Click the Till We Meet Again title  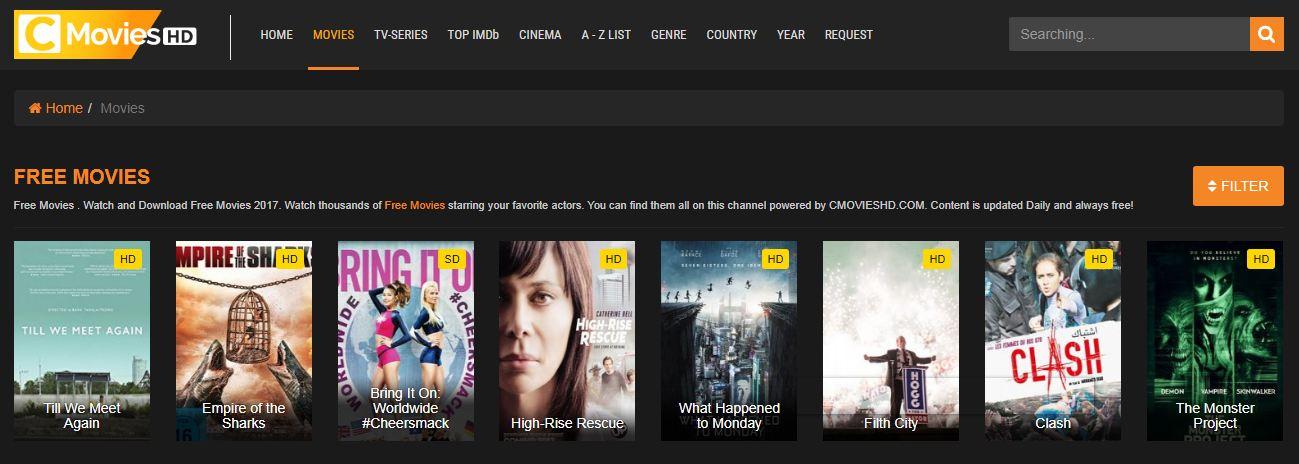tap(82, 415)
